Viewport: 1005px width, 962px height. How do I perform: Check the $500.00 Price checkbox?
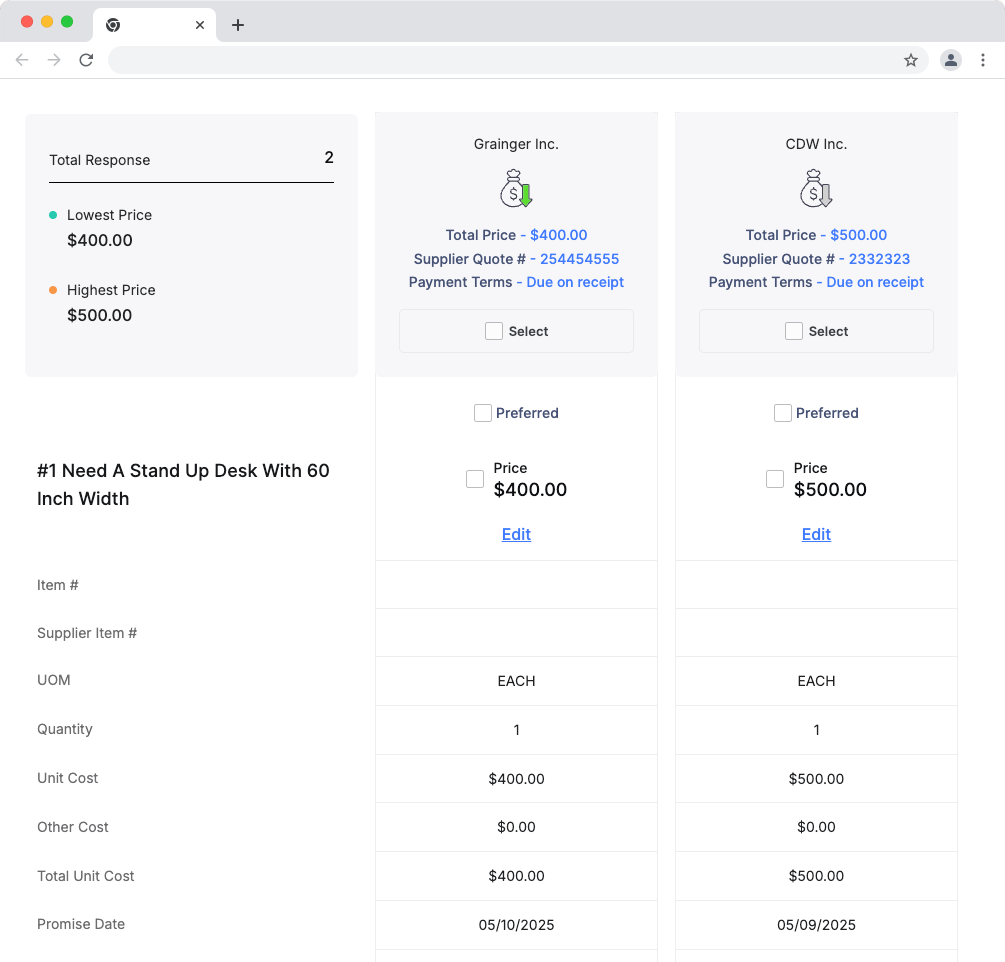775,479
